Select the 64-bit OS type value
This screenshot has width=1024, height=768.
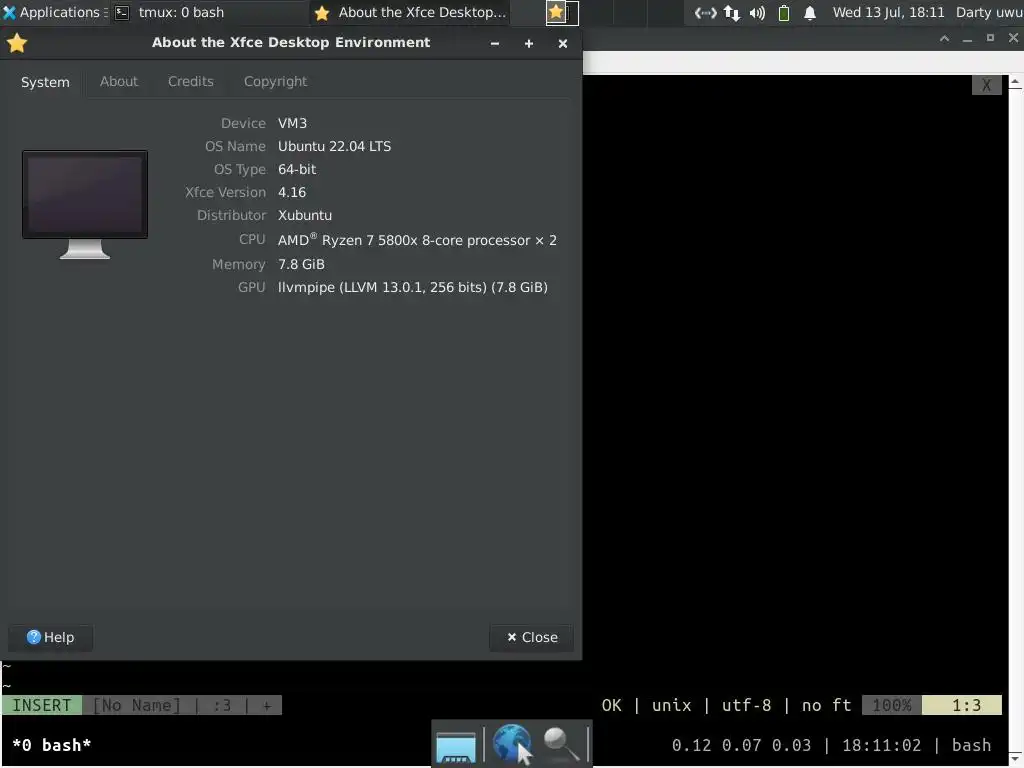(x=297, y=169)
